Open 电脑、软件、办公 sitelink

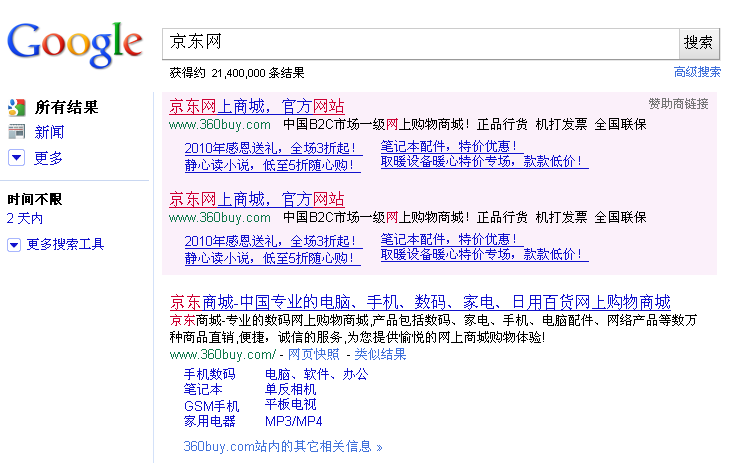pyautogui.click(x=316, y=374)
